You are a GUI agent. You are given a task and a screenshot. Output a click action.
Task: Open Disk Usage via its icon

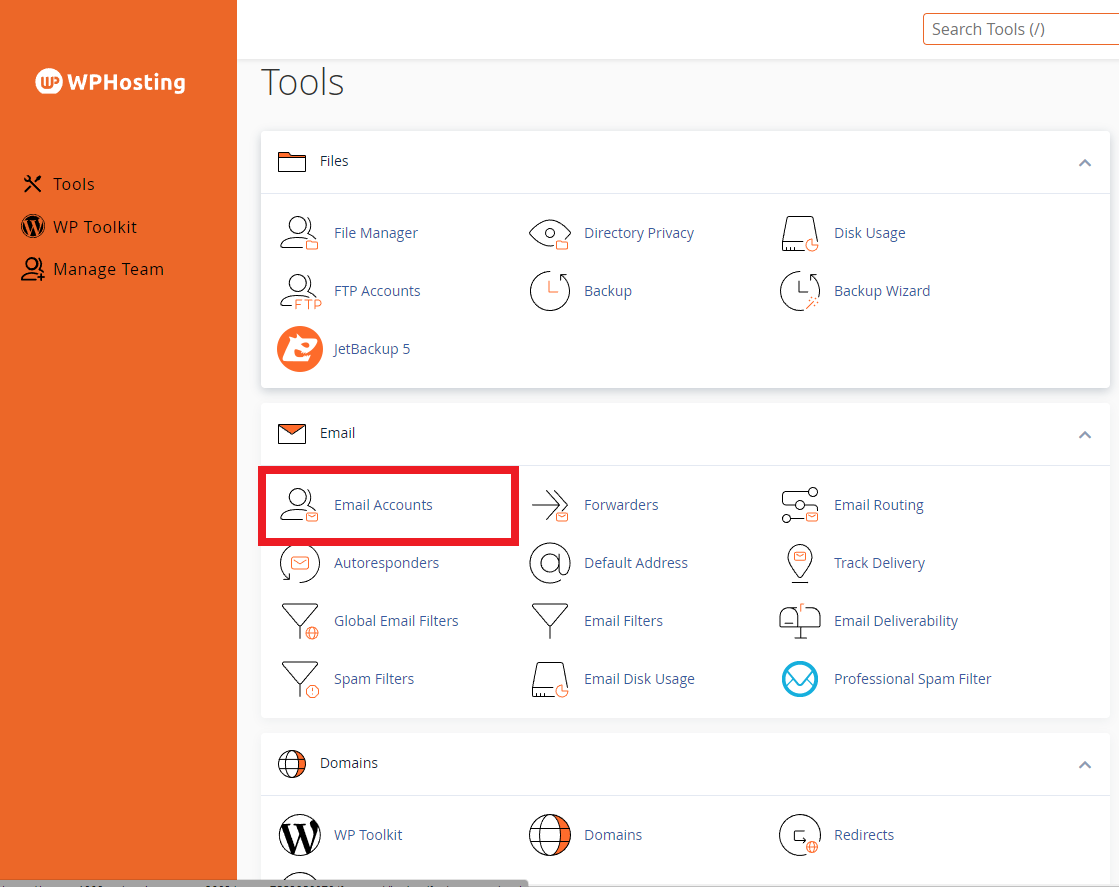pyautogui.click(x=799, y=233)
